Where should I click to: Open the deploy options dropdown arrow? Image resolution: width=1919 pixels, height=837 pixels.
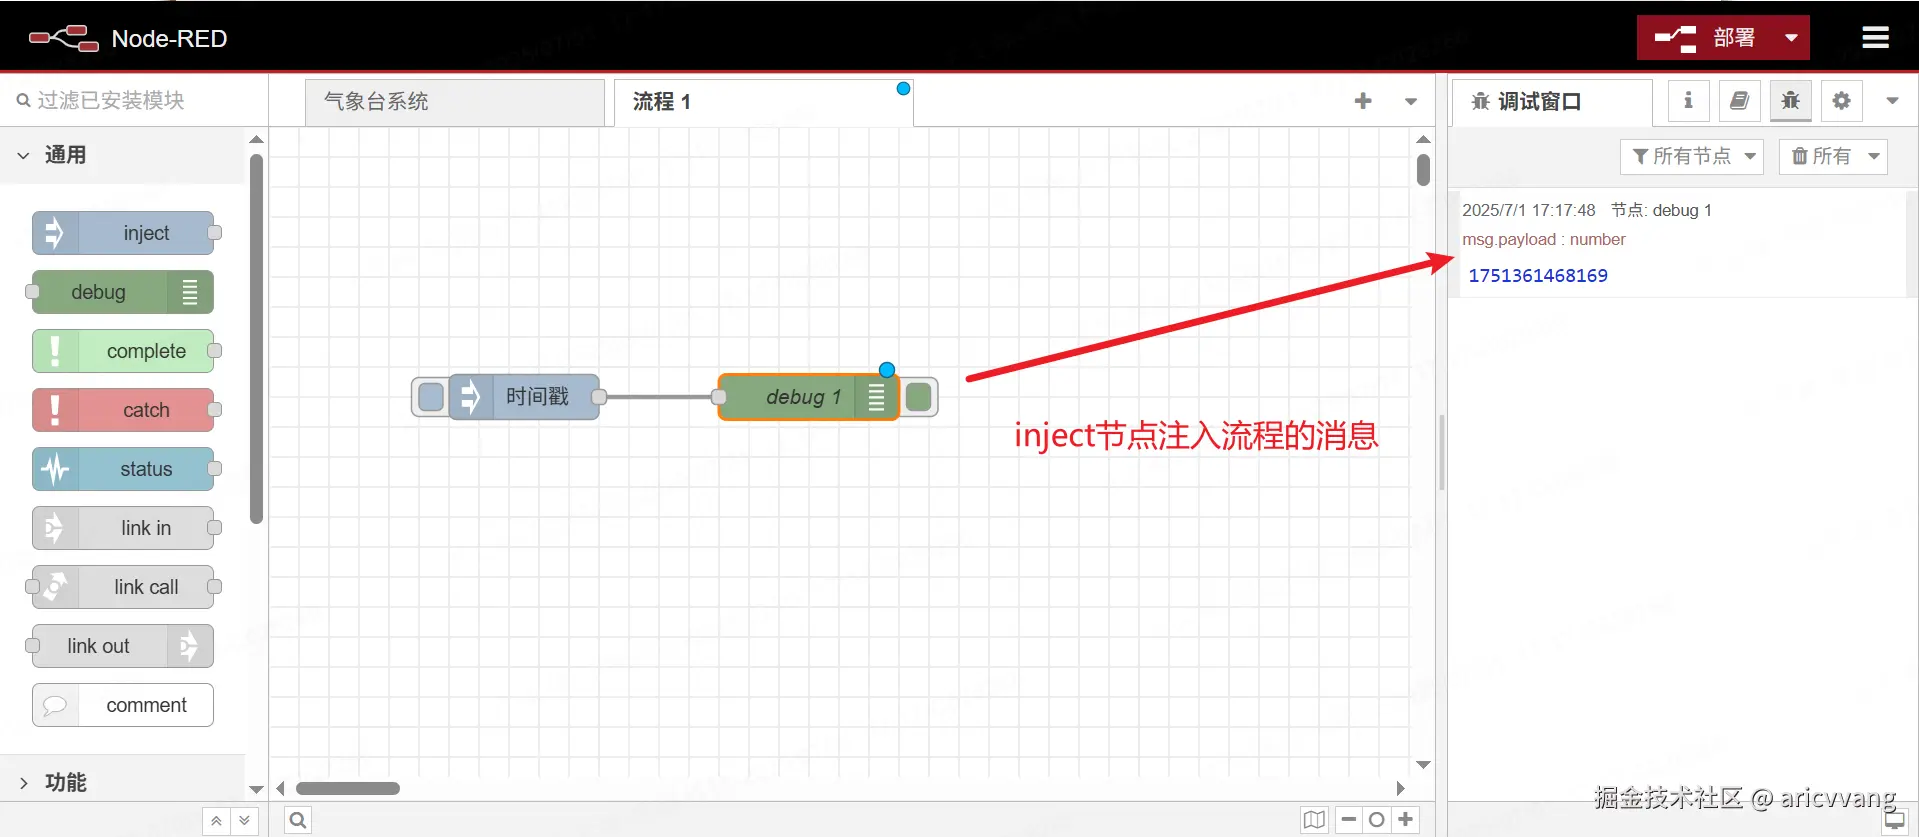[1791, 38]
